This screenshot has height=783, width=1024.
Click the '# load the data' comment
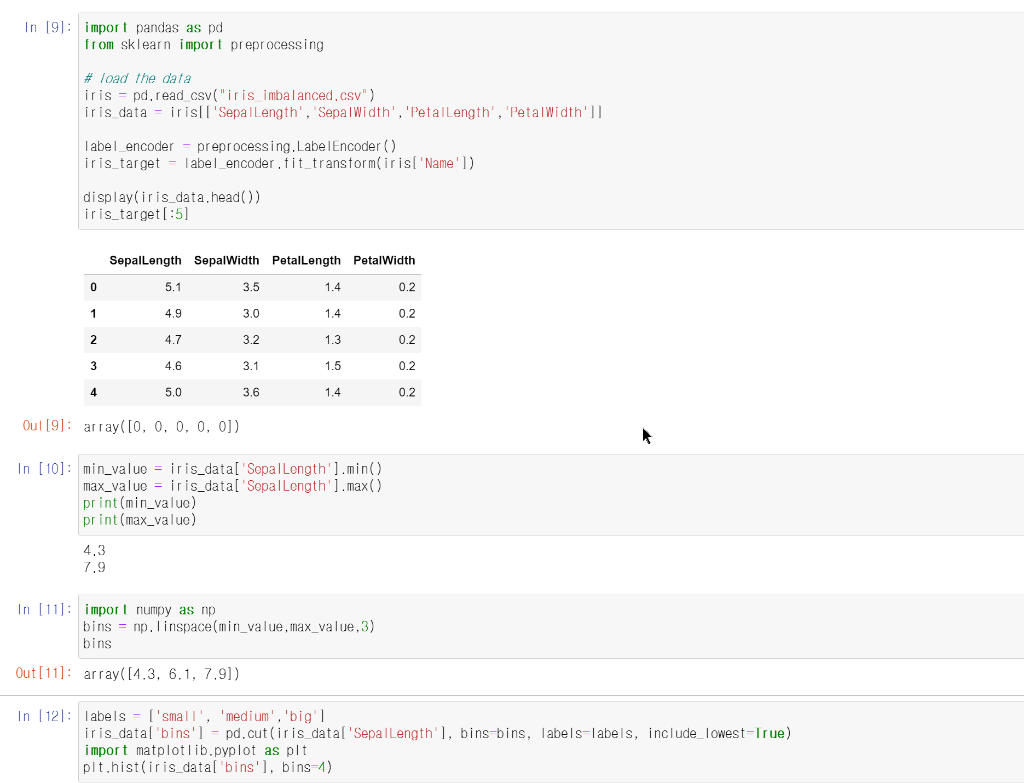137,78
